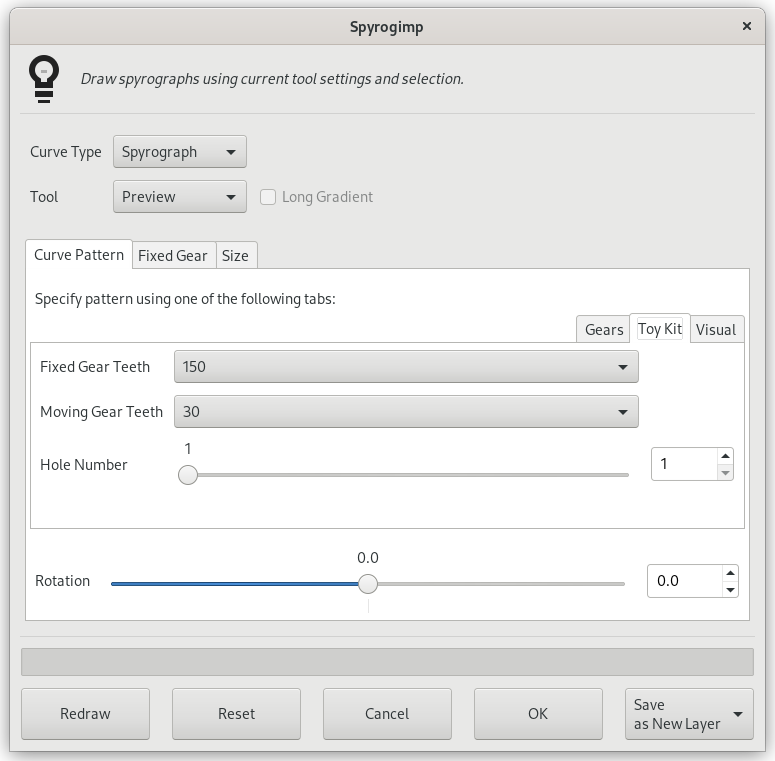Switch to the Size tab

click(235, 255)
